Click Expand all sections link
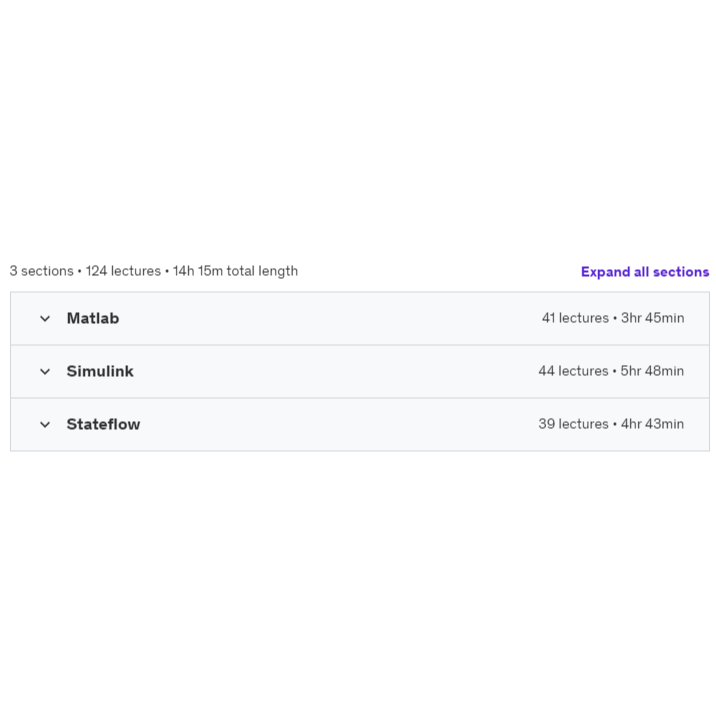The image size is (716, 716). click(644, 272)
